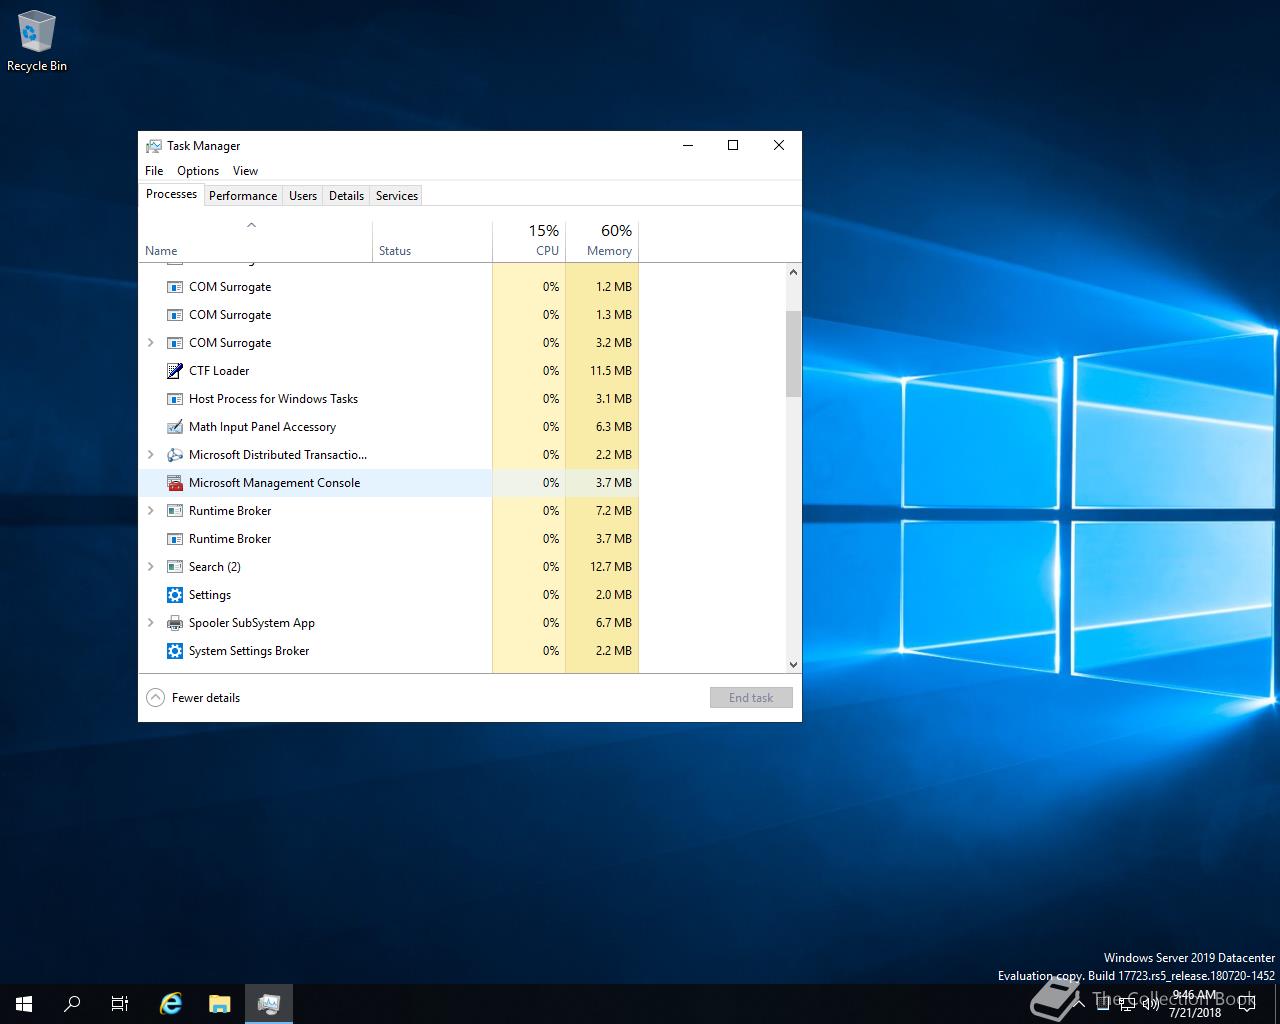Collapse view with Fewer details

point(194,698)
